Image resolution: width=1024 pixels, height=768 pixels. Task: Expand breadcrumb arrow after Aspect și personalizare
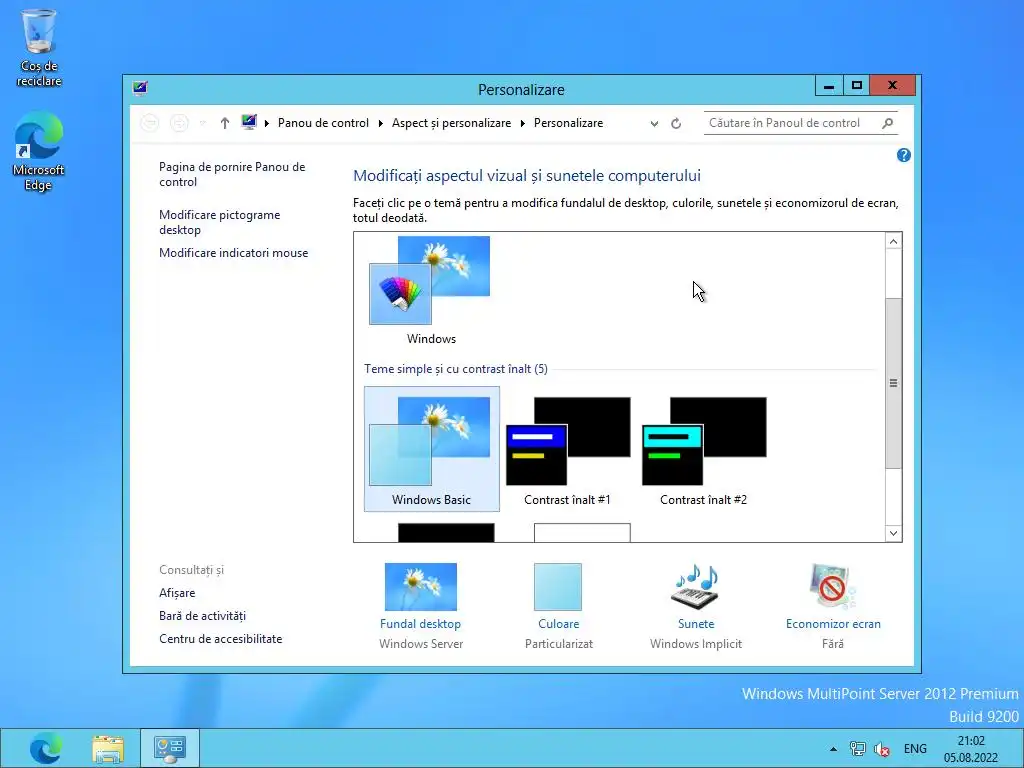[x=522, y=123]
